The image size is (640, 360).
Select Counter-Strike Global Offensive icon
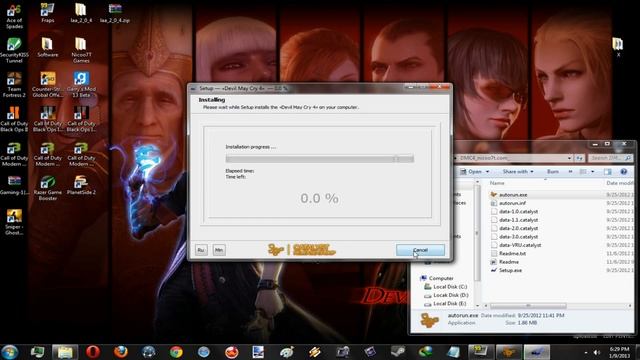coord(47,85)
